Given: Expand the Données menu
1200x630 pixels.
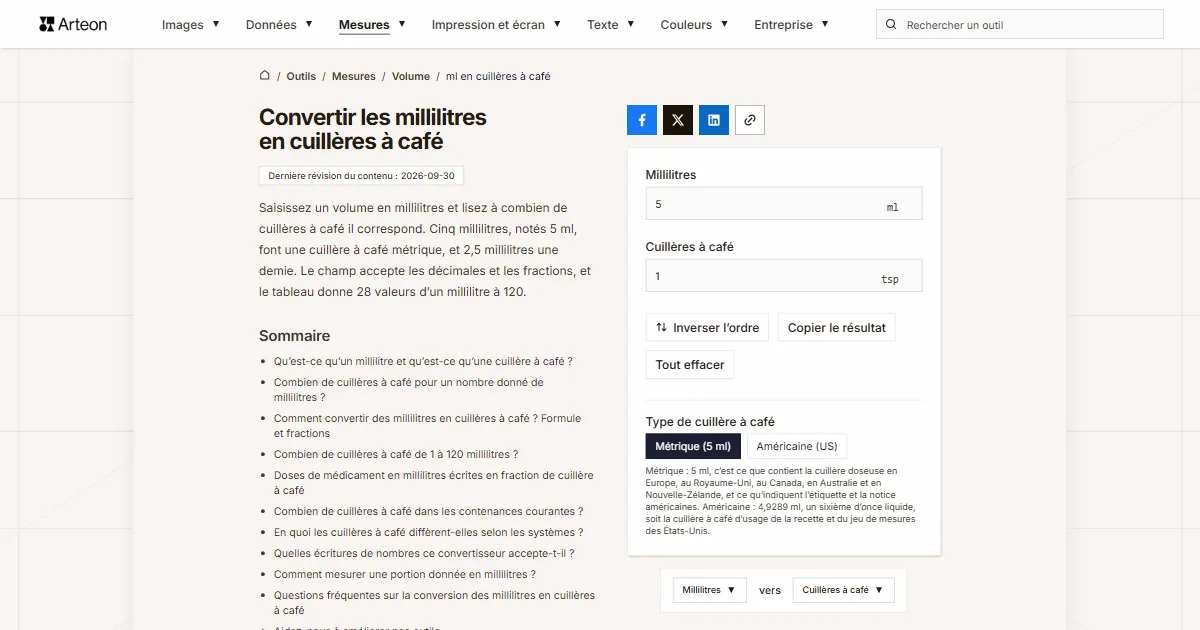Looking at the screenshot, I should point(279,24).
